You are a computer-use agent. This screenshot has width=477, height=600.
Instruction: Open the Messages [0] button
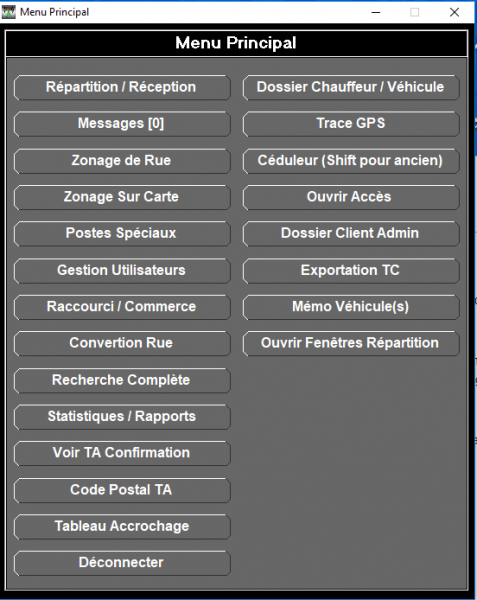coord(122,124)
